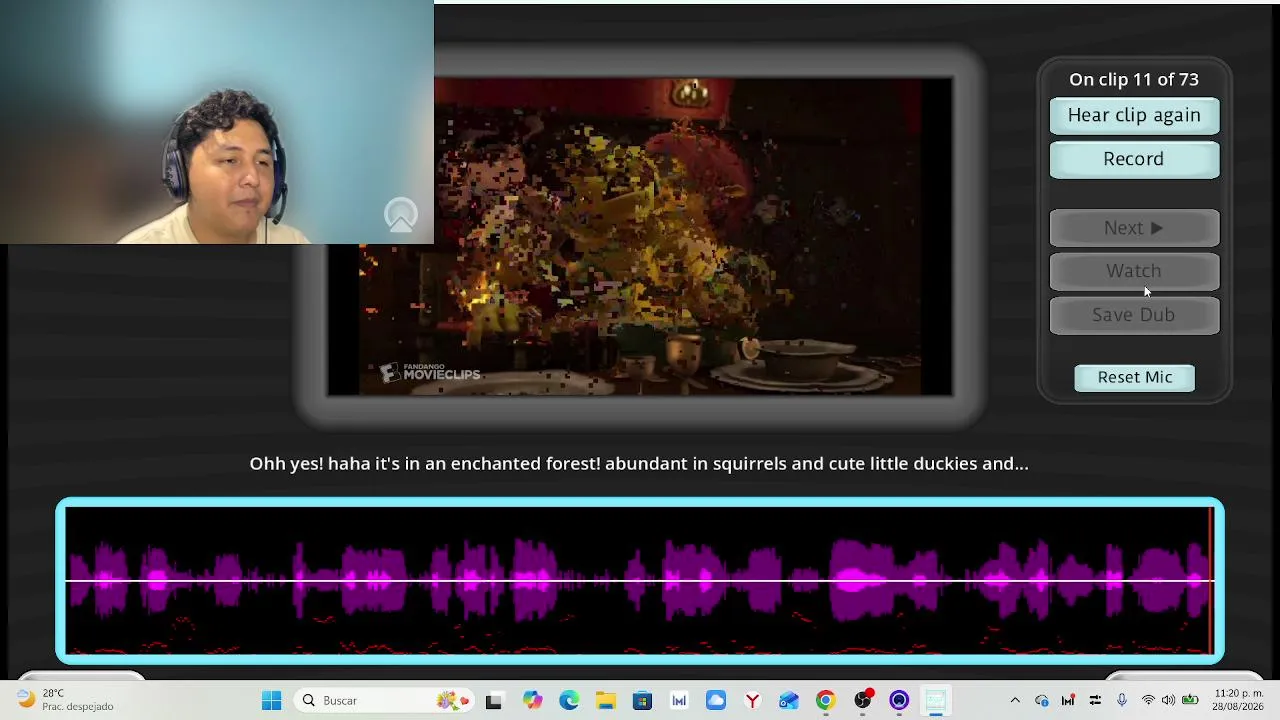The width and height of the screenshot is (1280, 720).
Task: Open Task View from the taskbar
Action: 494,701
